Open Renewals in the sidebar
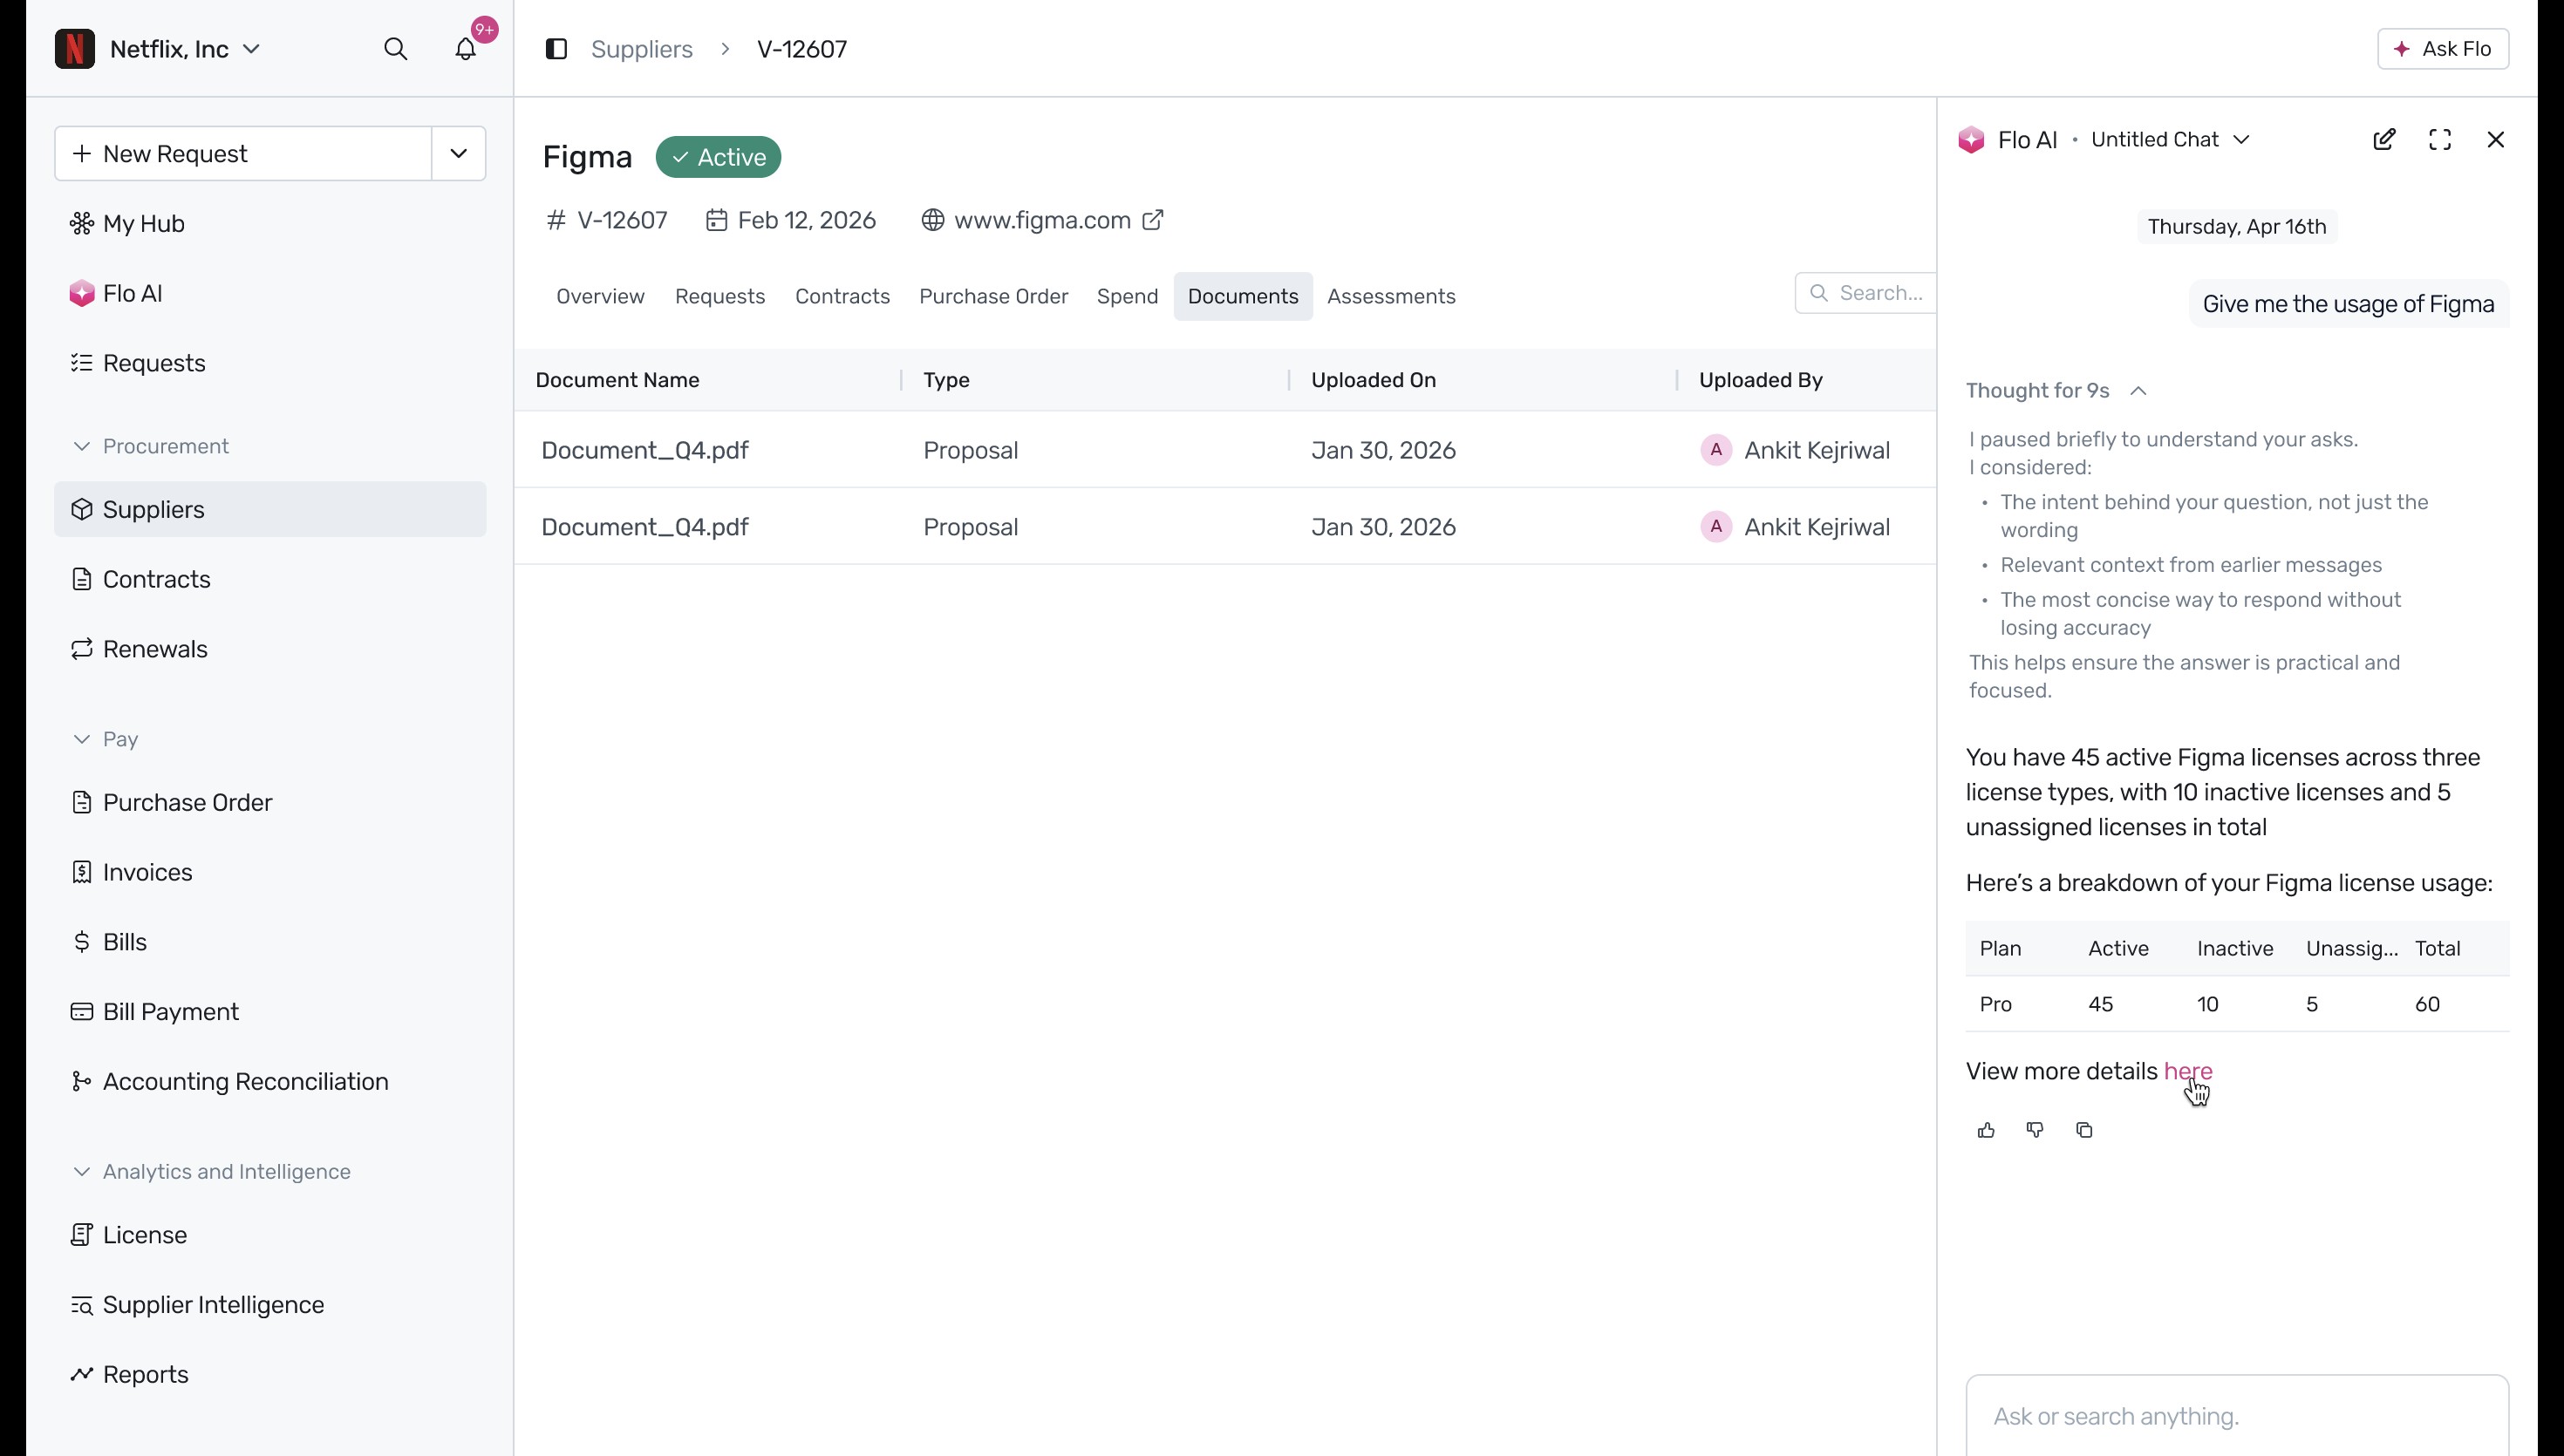 point(270,649)
